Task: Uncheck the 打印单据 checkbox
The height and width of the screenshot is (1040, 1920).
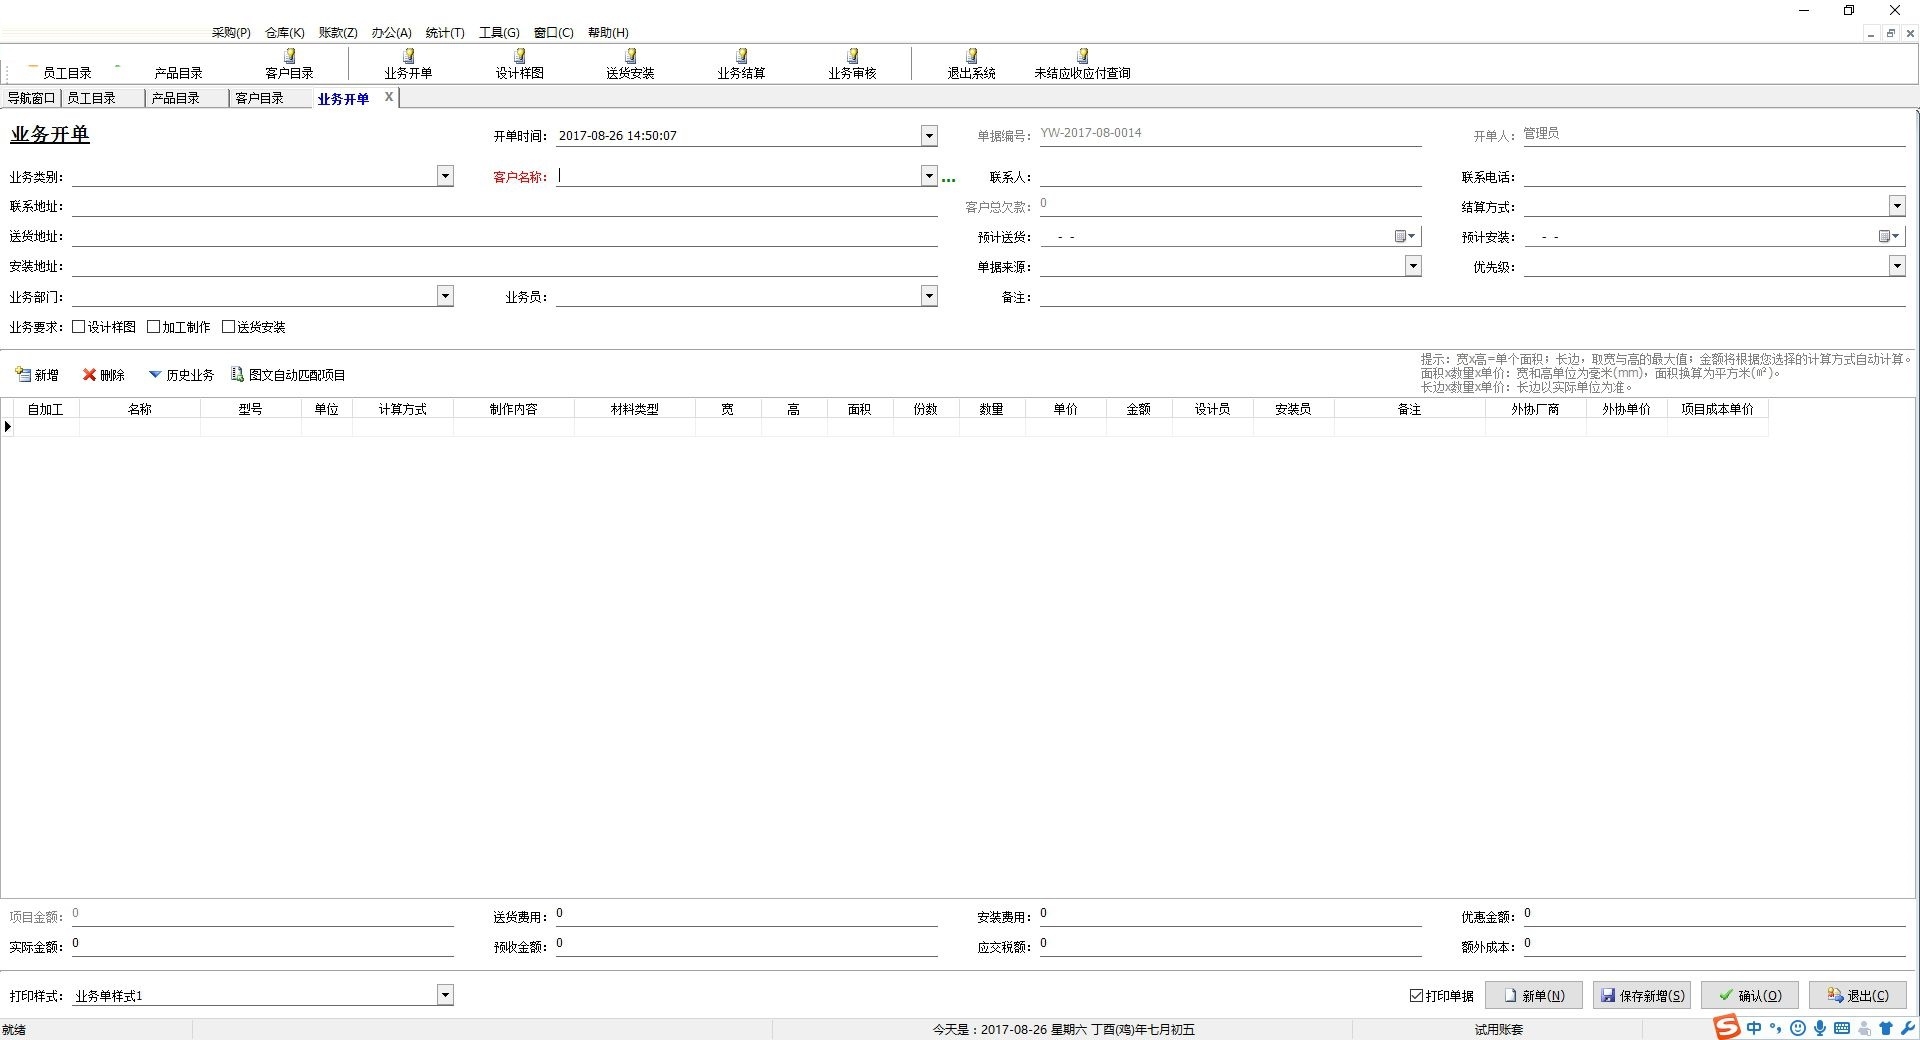Action: [1416, 996]
